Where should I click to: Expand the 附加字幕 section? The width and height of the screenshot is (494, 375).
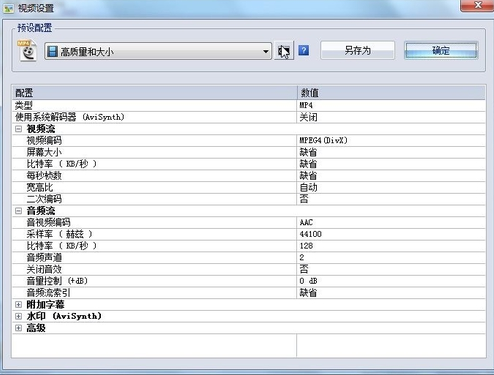click(x=19, y=304)
